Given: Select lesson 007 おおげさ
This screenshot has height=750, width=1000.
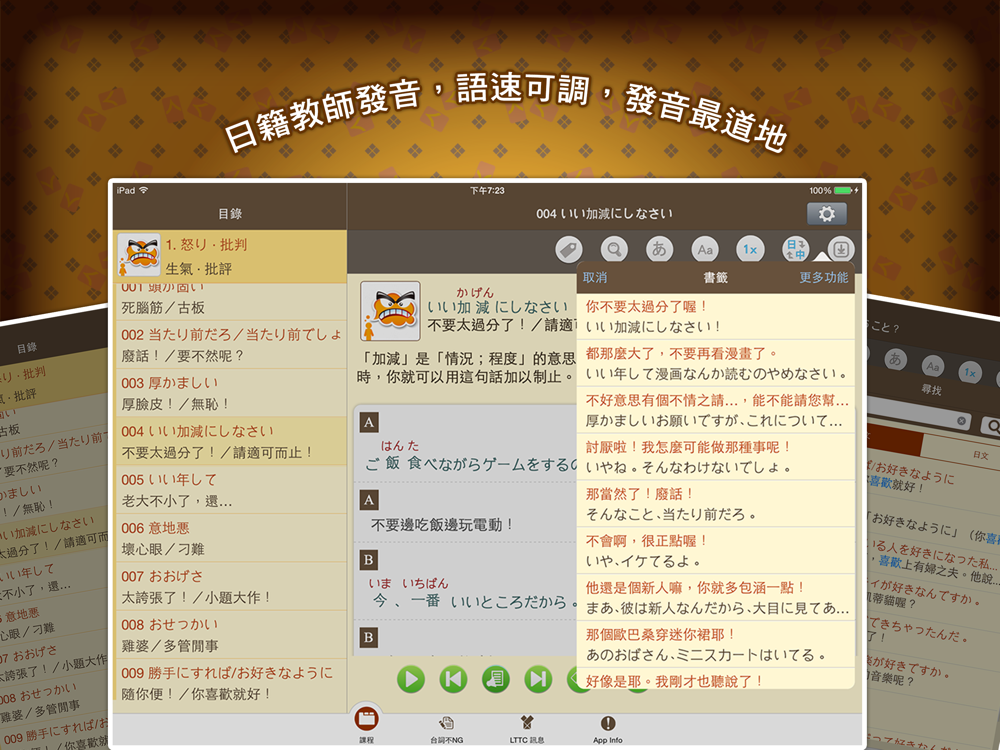Looking at the screenshot, I should point(230,586).
